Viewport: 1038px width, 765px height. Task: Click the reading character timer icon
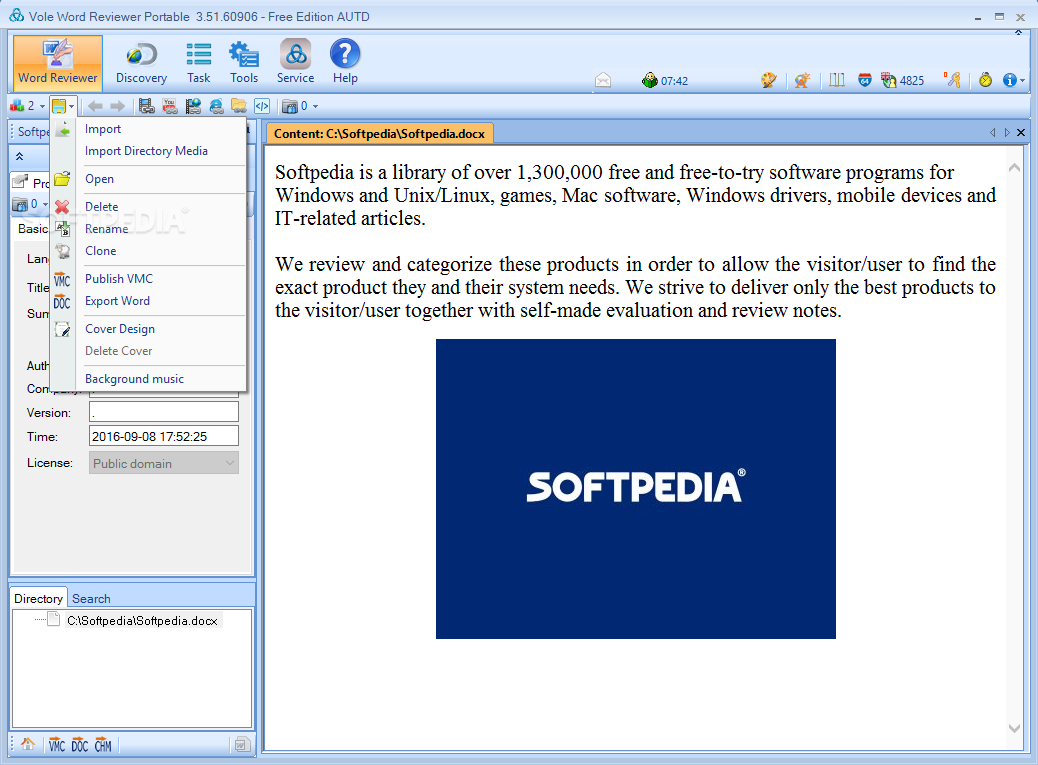[x=649, y=80]
